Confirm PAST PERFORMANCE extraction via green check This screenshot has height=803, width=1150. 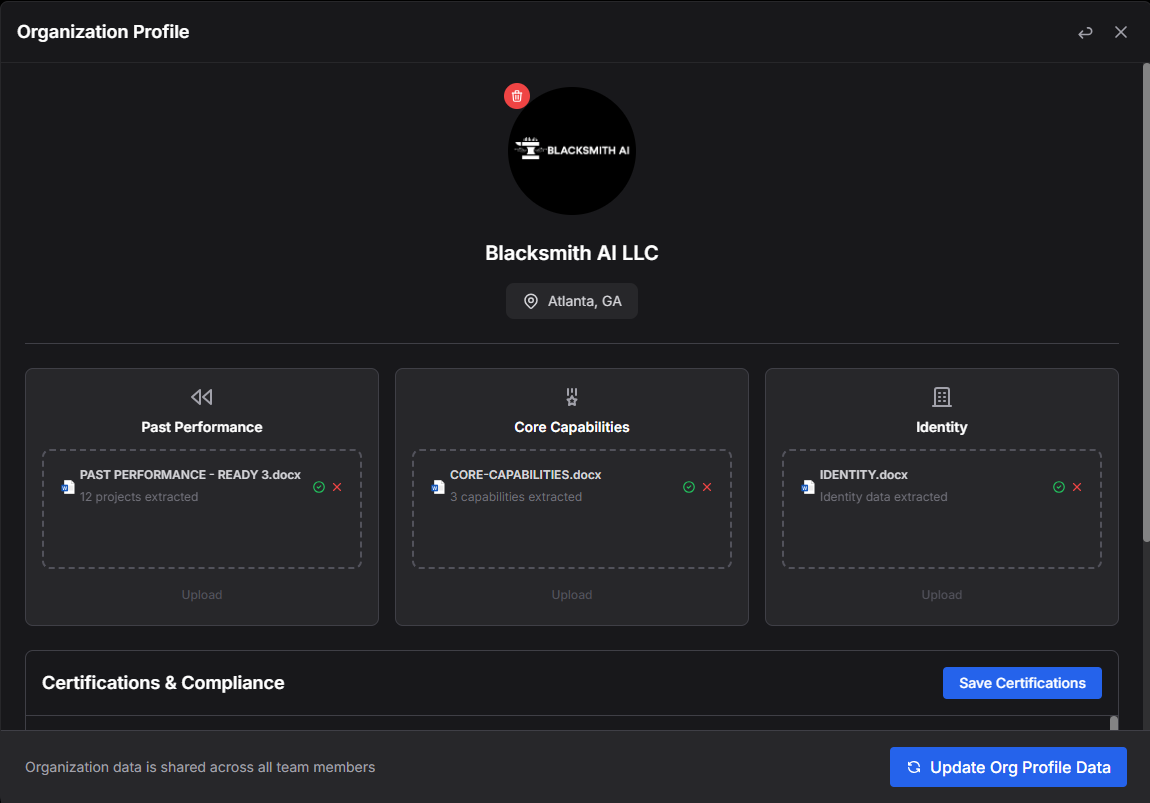[x=319, y=487]
